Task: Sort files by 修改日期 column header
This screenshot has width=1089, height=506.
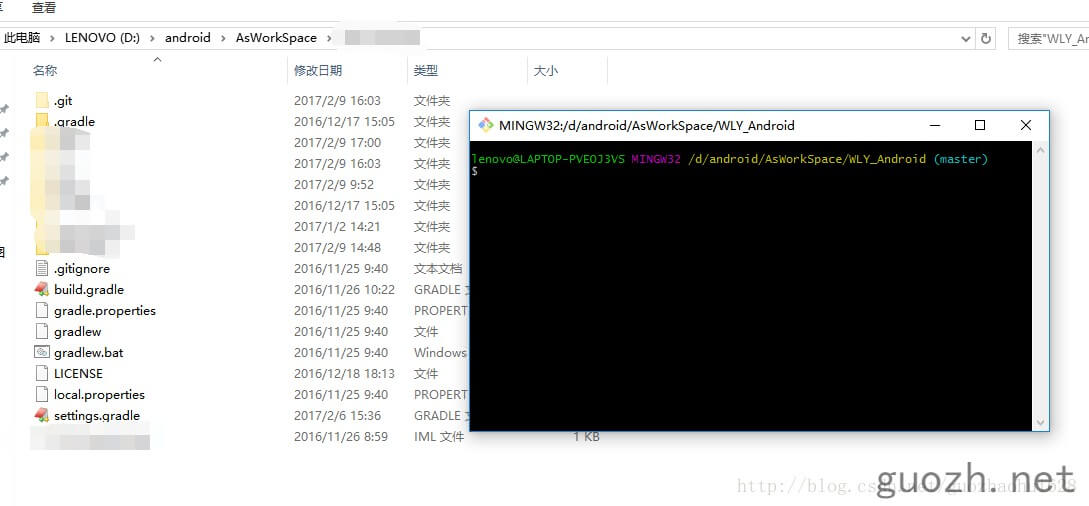Action: click(x=318, y=71)
